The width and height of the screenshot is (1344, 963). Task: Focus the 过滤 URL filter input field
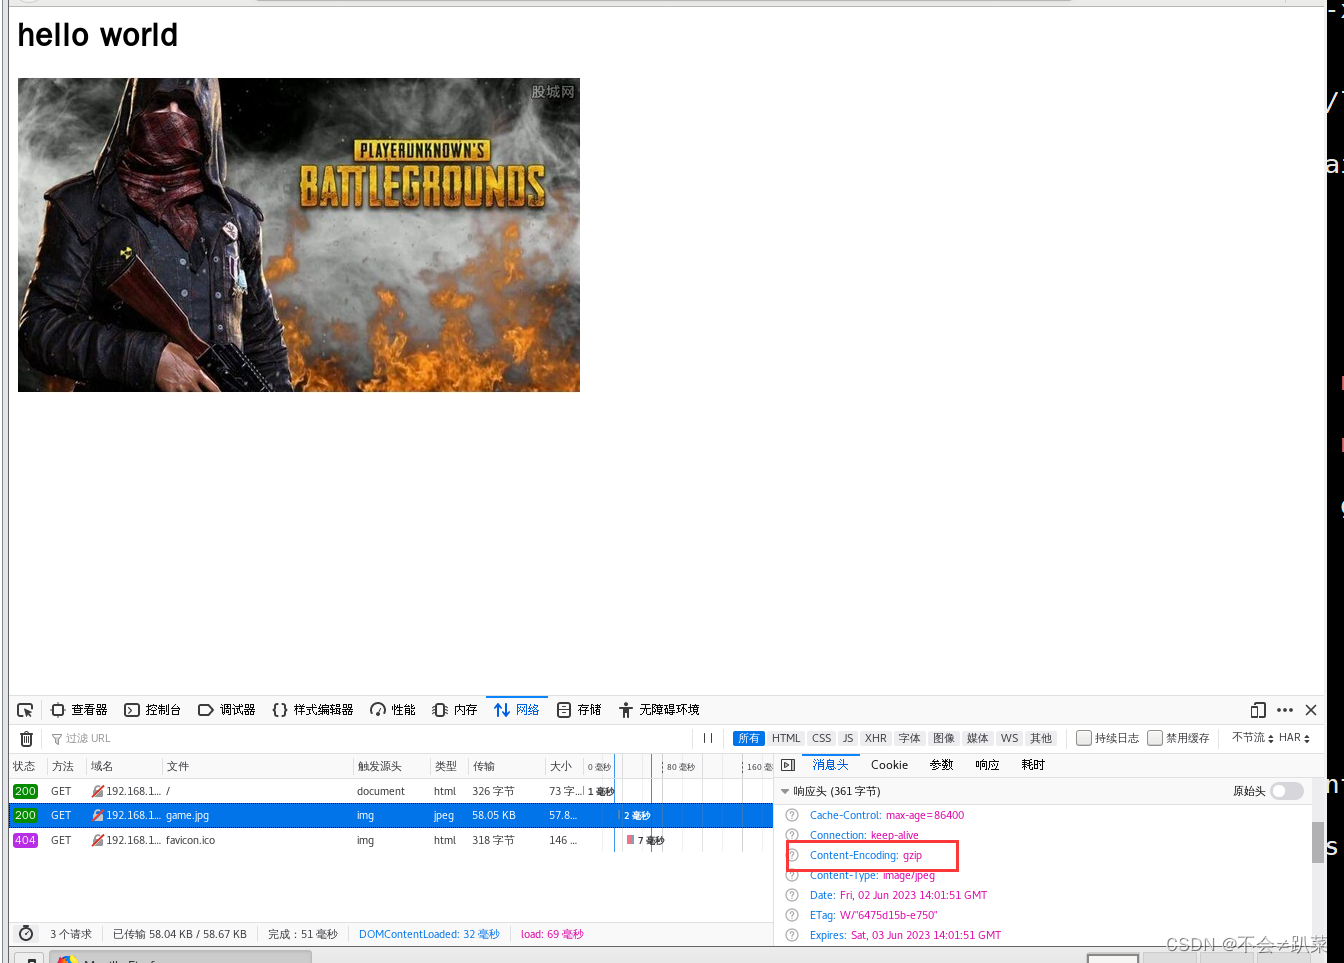coord(370,739)
